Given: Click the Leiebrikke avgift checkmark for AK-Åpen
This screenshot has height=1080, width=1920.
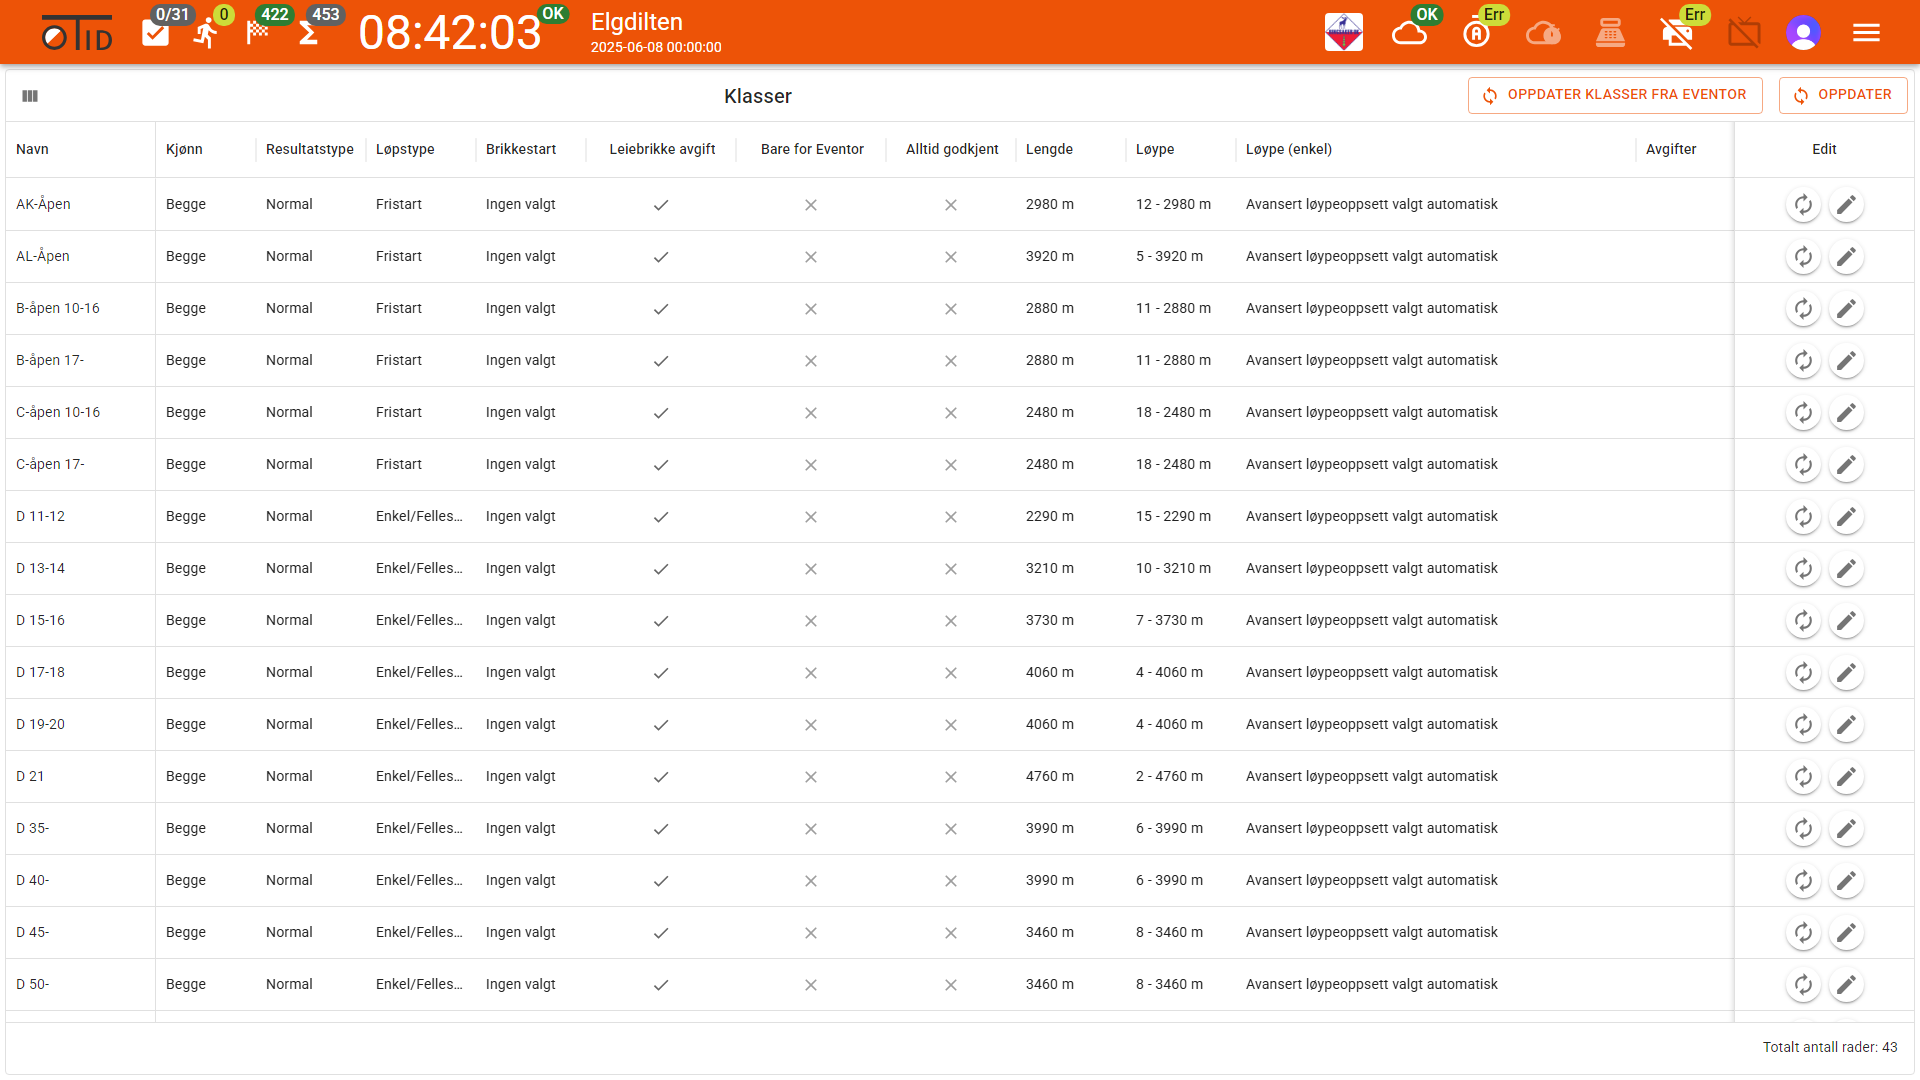Looking at the screenshot, I should 661,205.
